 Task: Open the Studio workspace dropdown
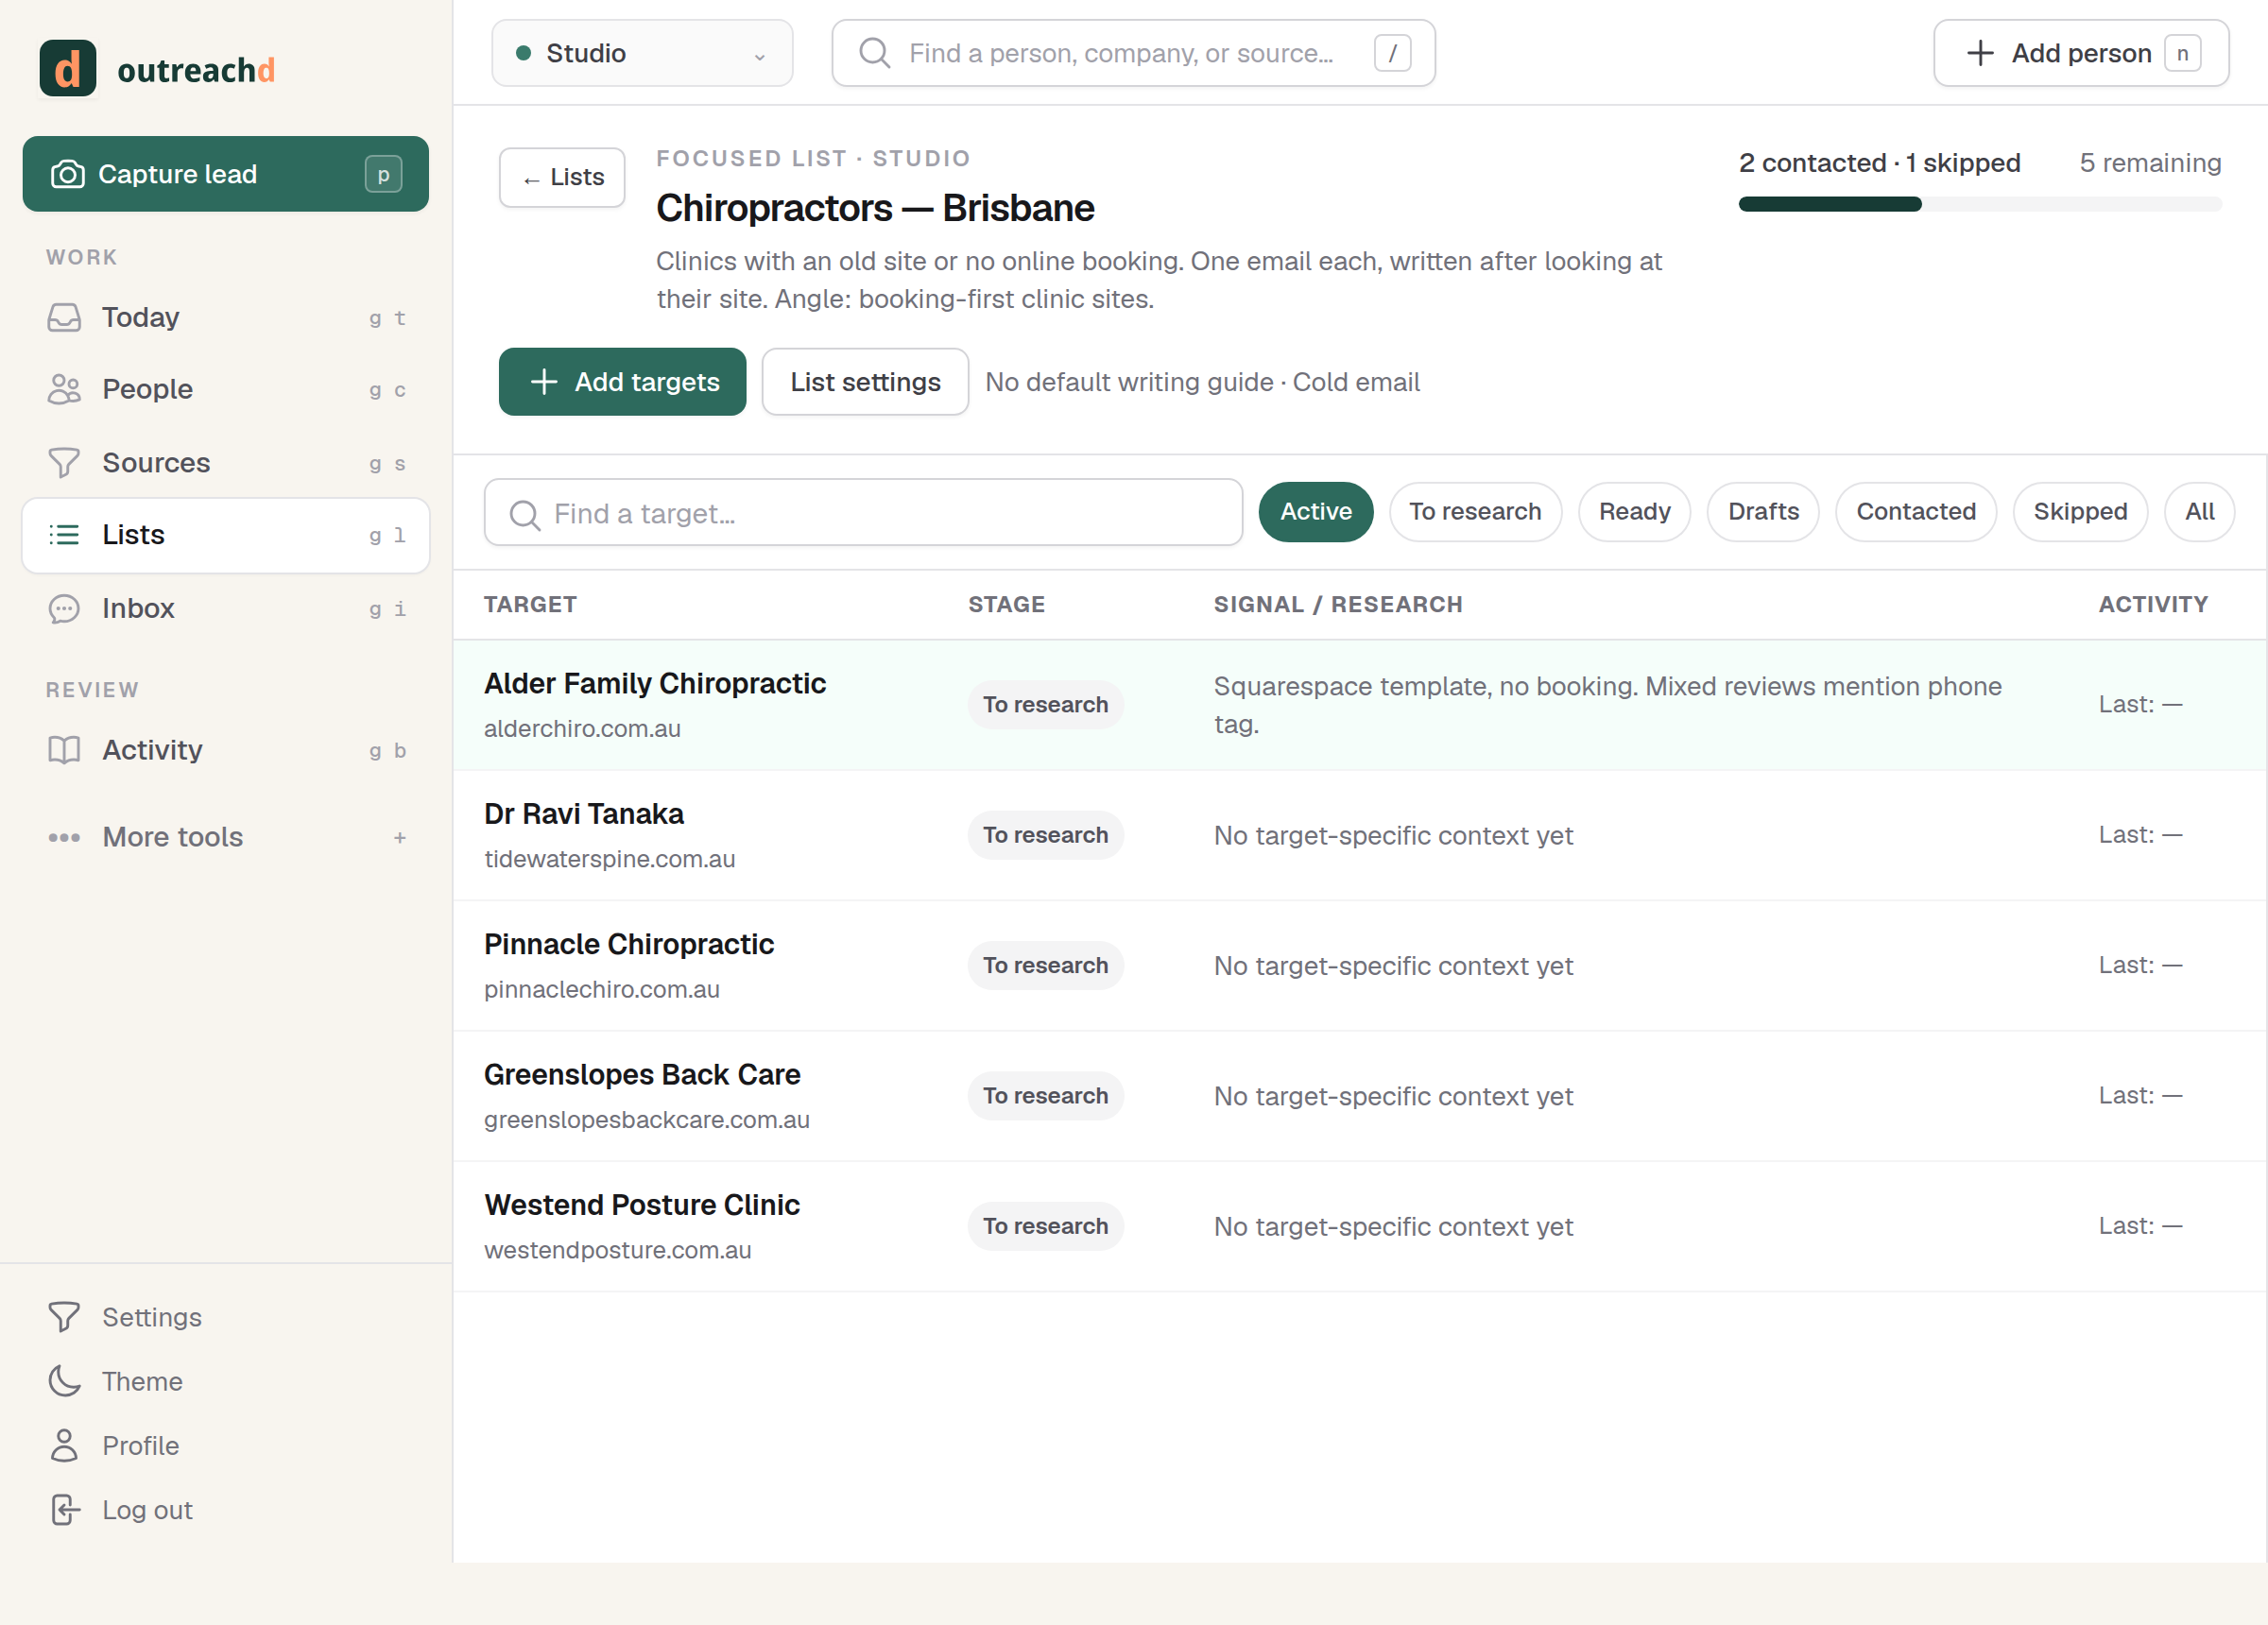pyautogui.click(x=642, y=53)
